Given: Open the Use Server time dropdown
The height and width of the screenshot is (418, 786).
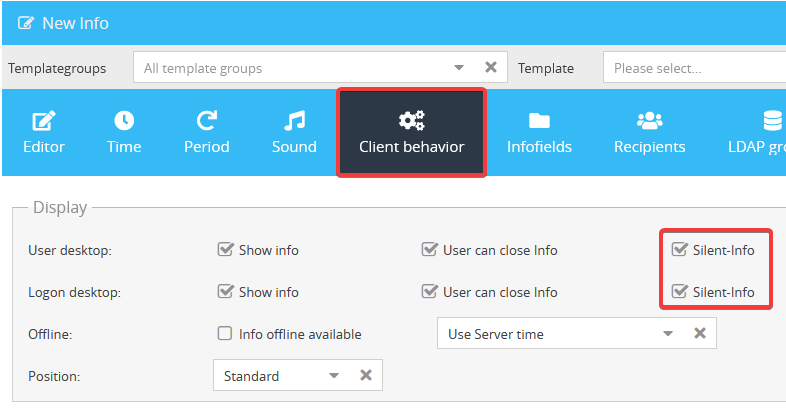Looking at the screenshot, I should pyautogui.click(x=668, y=334).
